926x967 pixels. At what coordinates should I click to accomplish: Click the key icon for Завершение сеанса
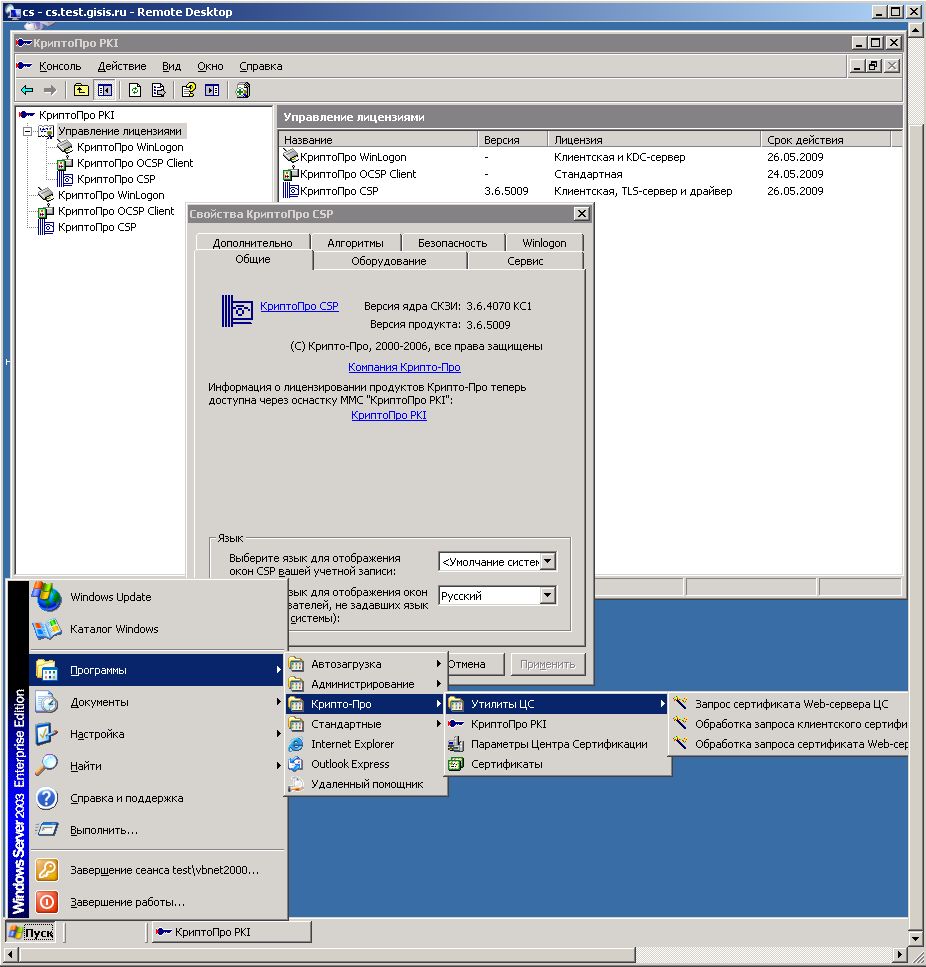coord(47,870)
